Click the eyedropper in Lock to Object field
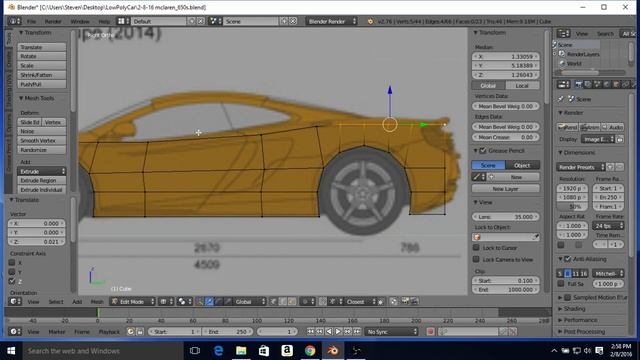This screenshot has height=360, width=640. tap(536, 237)
